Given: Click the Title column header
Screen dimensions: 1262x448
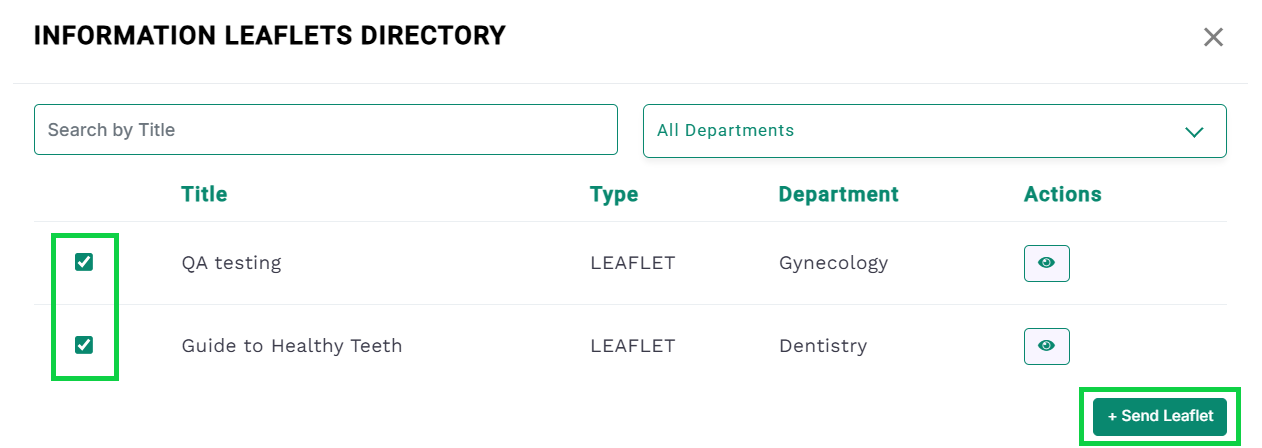Looking at the screenshot, I should (204, 194).
